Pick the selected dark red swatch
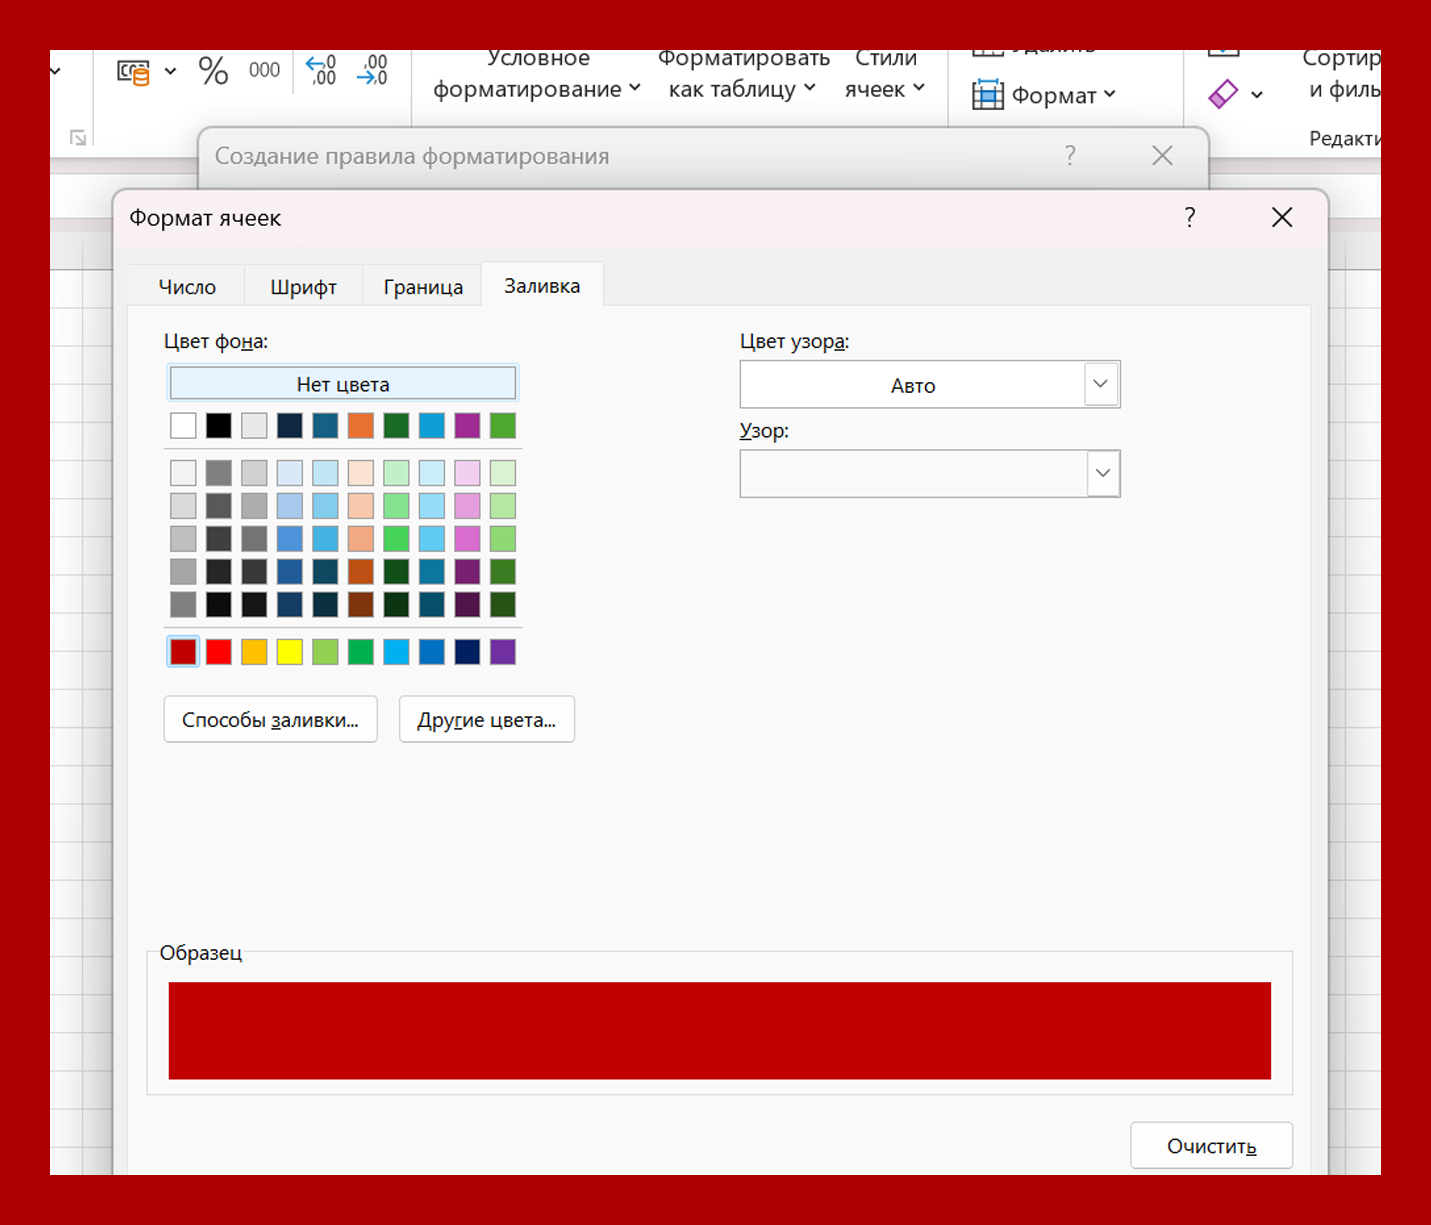This screenshot has height=1225, width=1431. pyautogui.click(x=183, y=652)
